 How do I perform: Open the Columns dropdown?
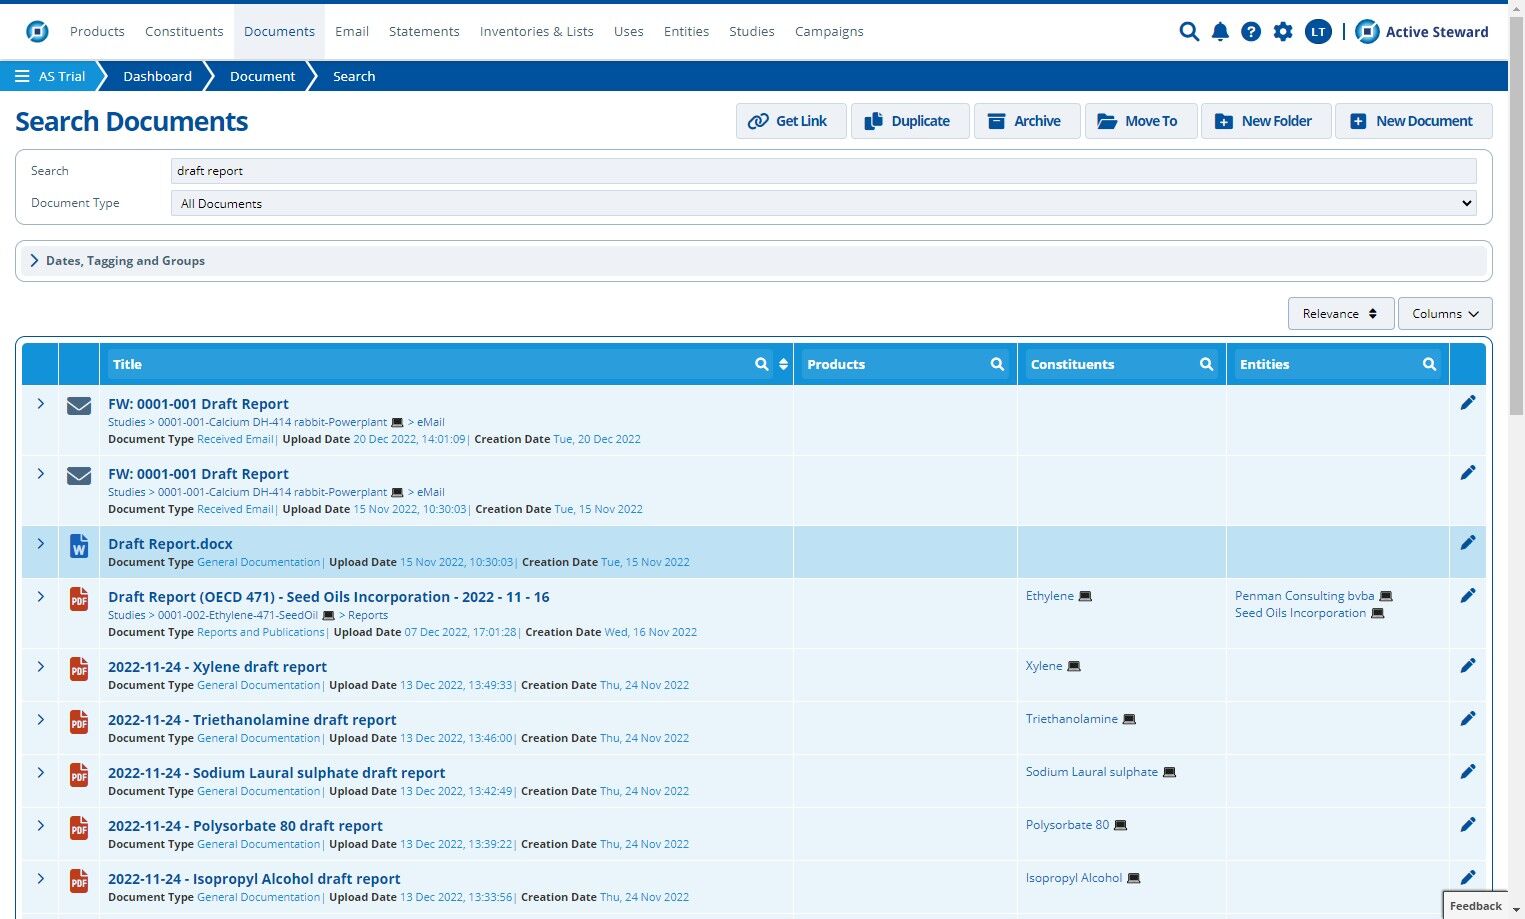click(1445, 314)
